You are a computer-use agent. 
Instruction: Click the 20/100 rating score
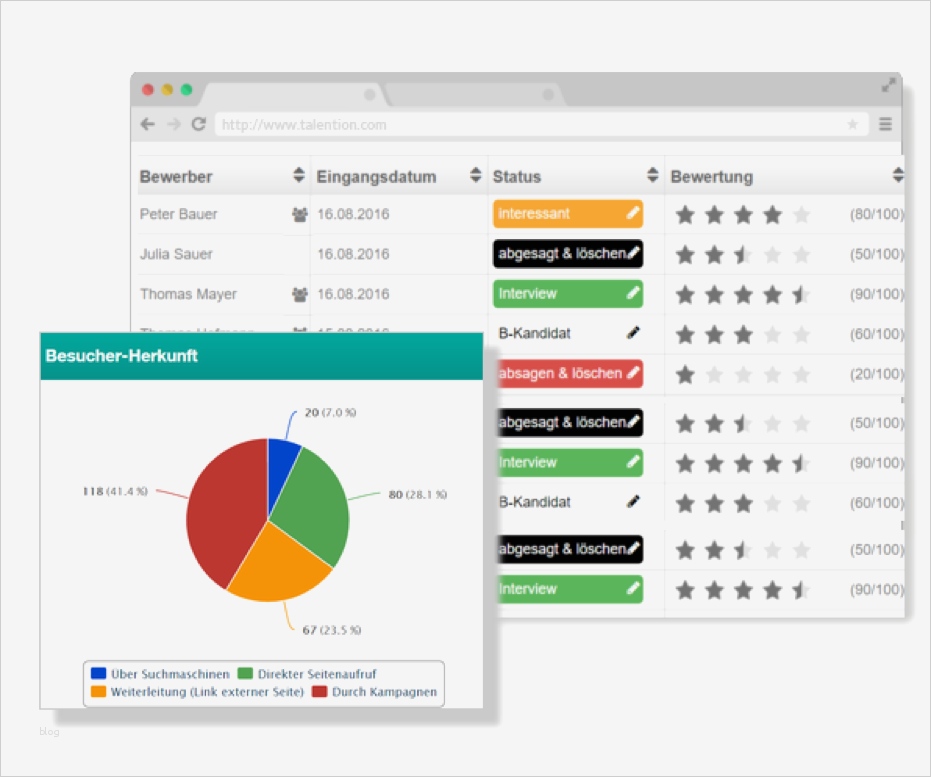point(876,374)
